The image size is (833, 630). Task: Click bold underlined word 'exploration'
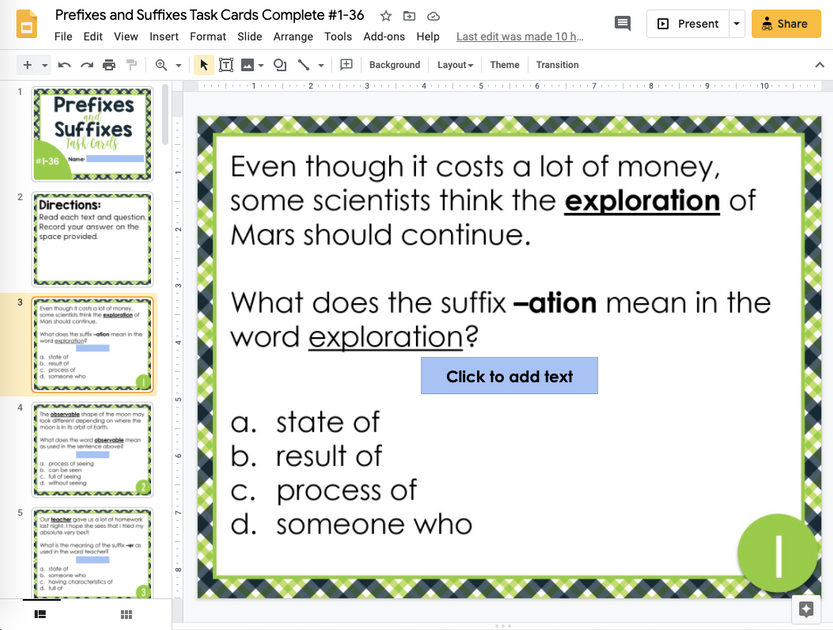[x=642, y=201]
